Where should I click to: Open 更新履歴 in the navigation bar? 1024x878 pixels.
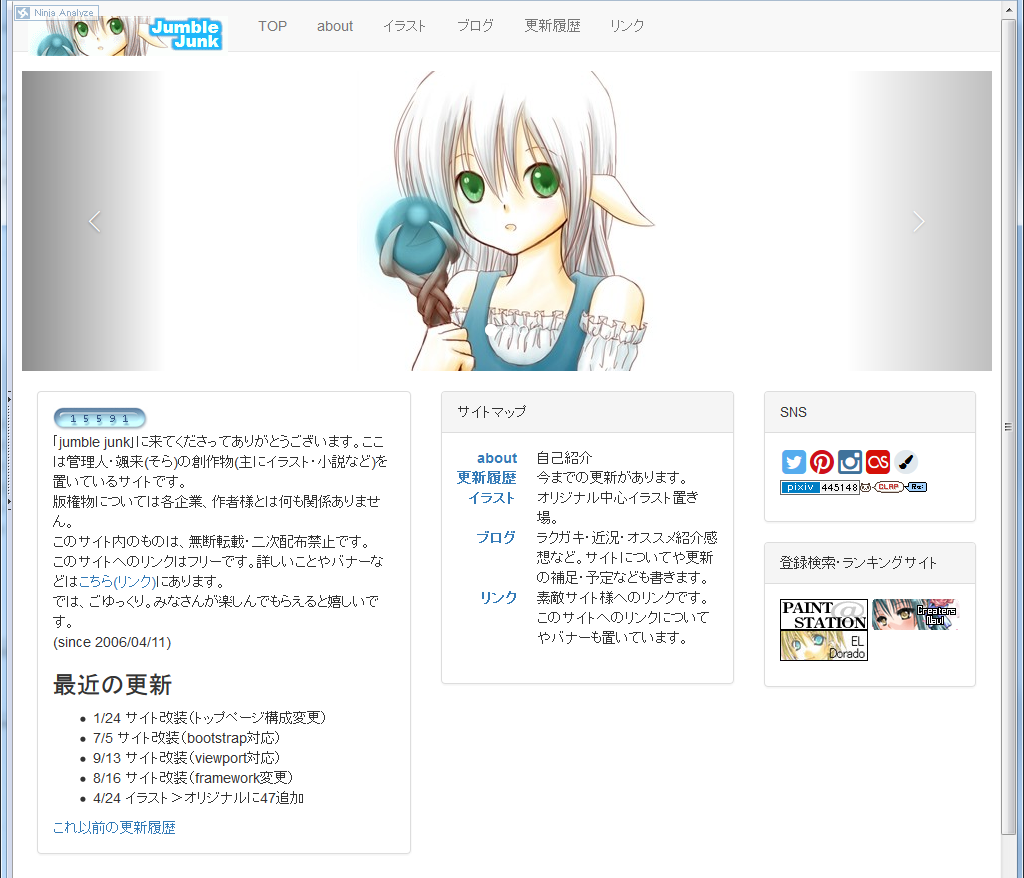pos(552,26)
